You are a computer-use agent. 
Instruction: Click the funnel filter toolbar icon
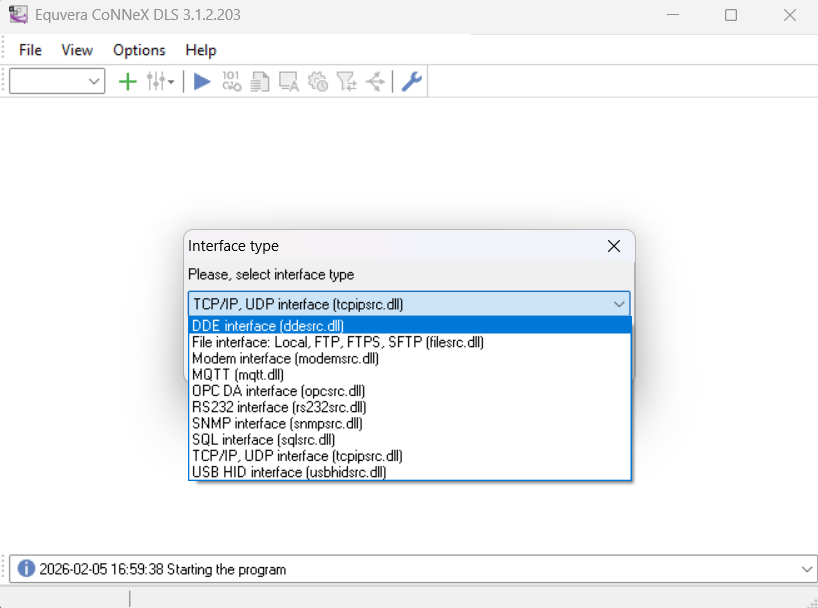[x=347, y=82]
